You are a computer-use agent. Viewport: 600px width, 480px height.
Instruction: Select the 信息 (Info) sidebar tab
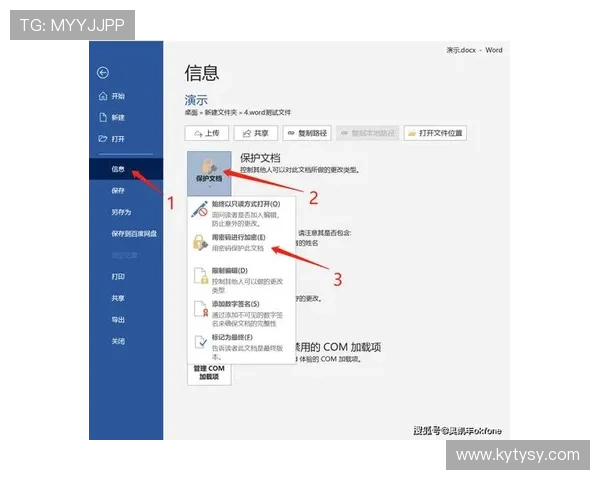coord(126,169)
